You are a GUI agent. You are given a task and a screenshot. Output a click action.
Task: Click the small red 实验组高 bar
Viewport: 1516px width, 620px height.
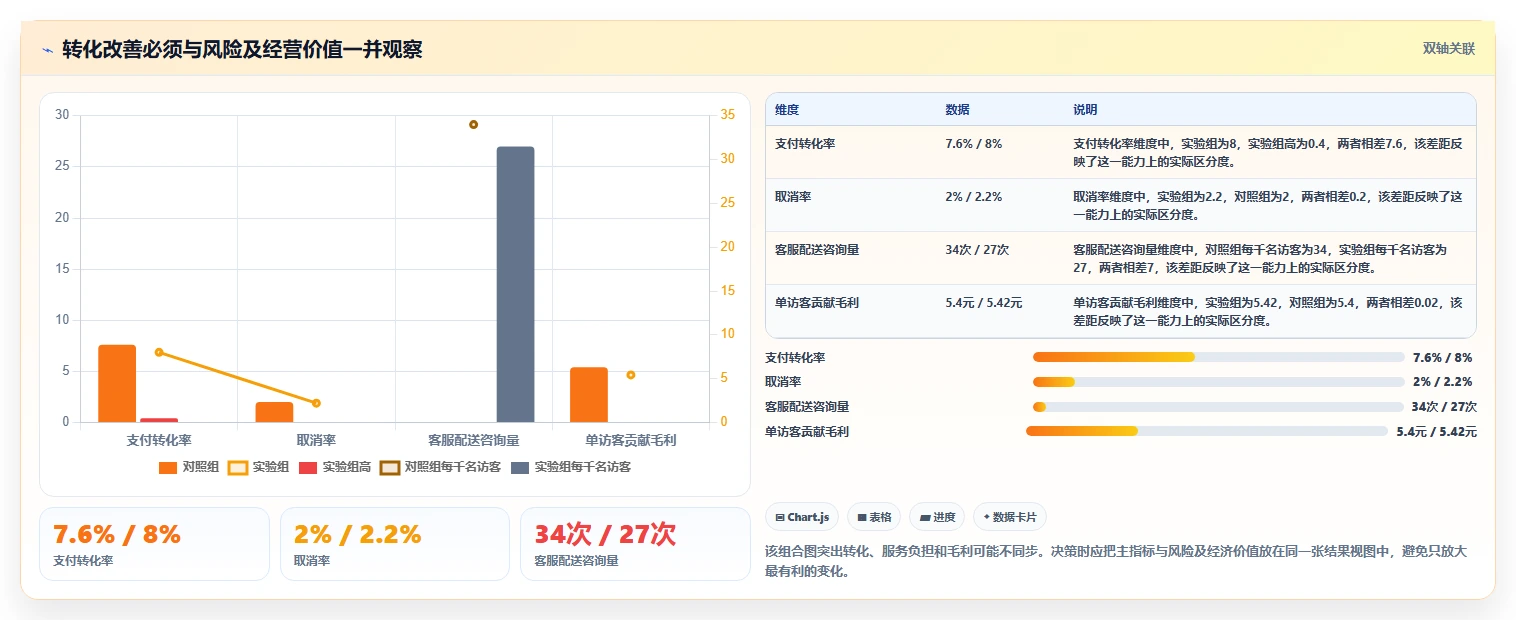click(x=159, y=420)
